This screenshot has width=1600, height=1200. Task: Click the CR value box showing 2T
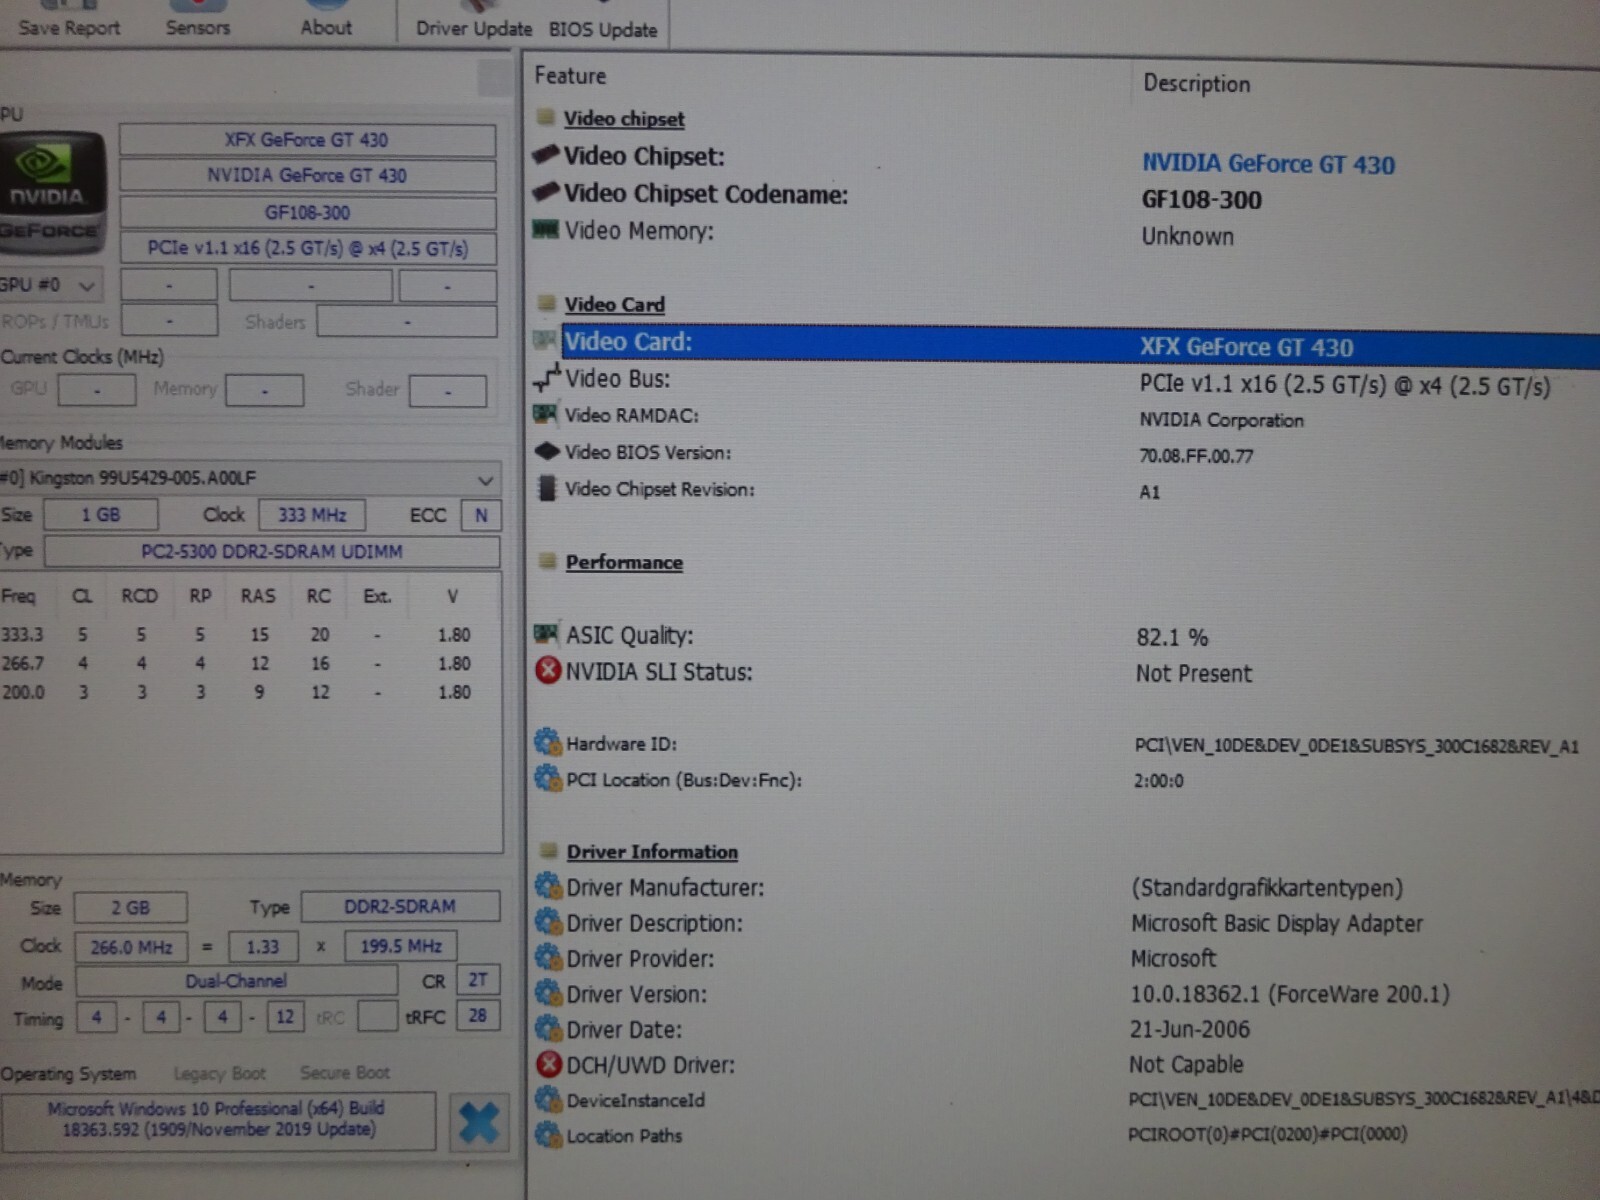478,980
